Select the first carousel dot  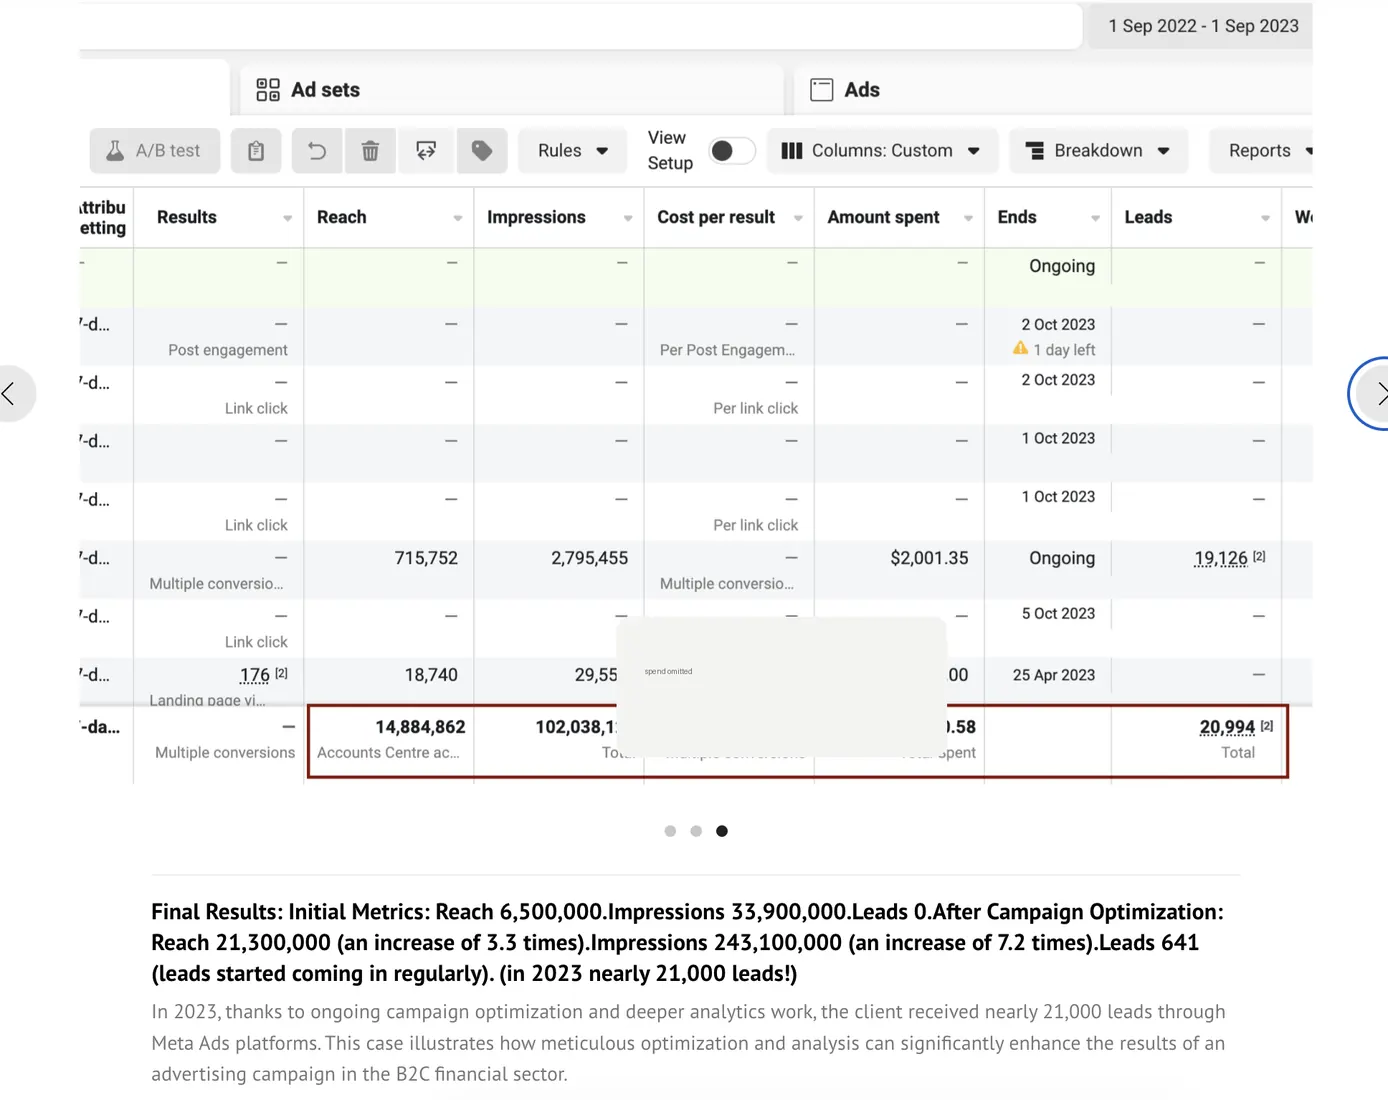tap(670, 831)
